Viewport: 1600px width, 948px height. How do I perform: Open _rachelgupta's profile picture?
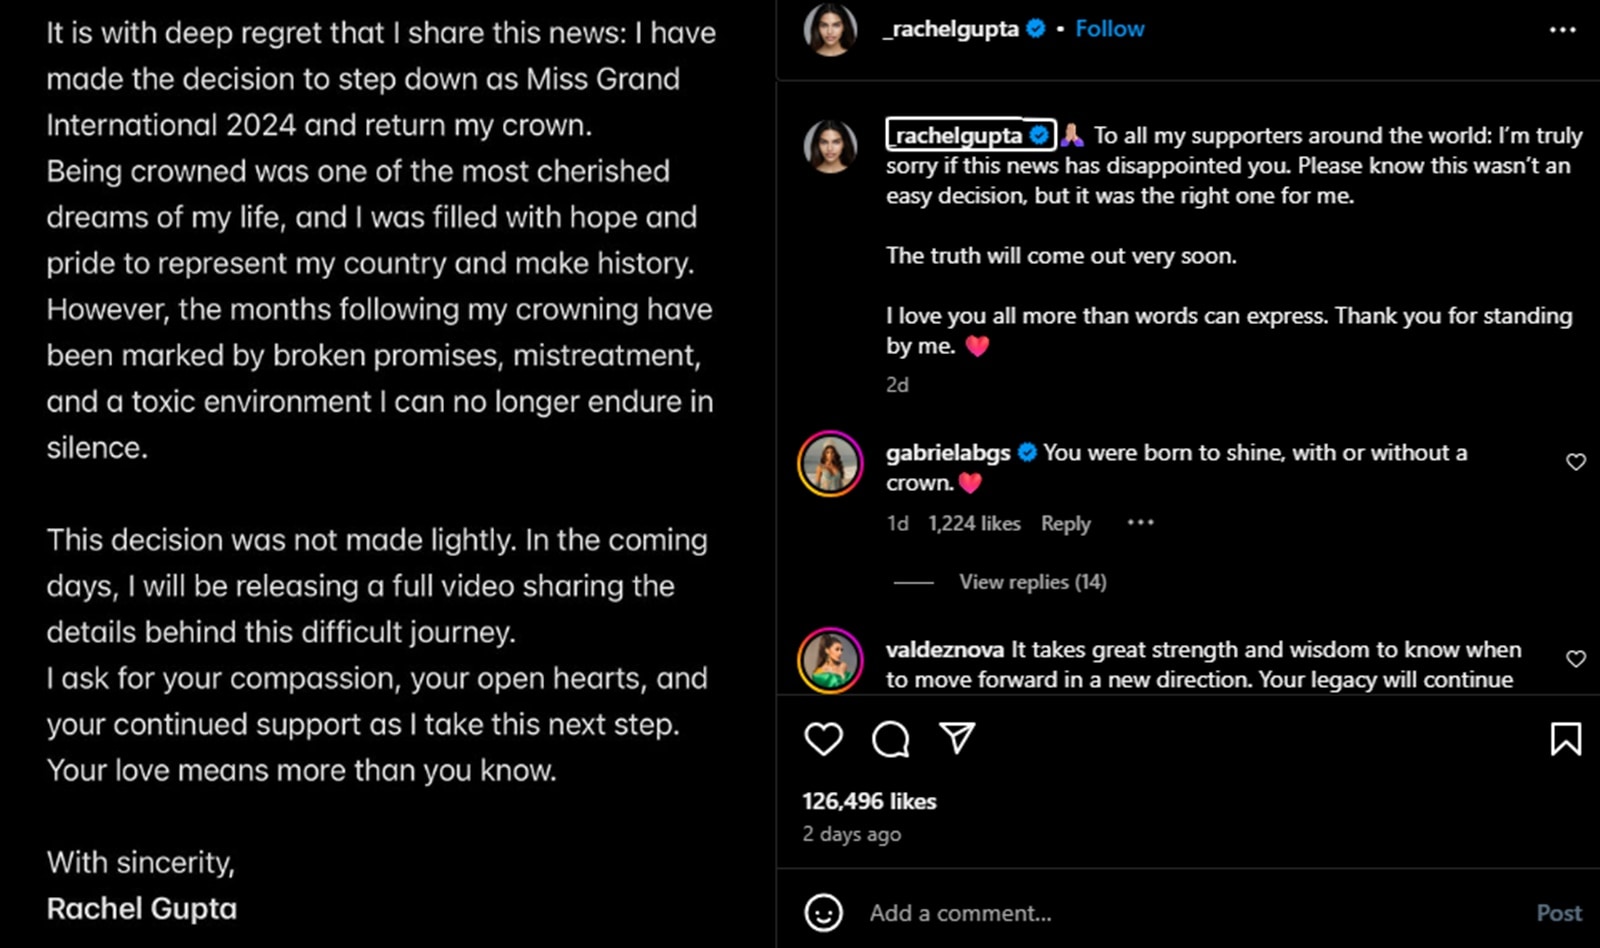pos(830,28)
